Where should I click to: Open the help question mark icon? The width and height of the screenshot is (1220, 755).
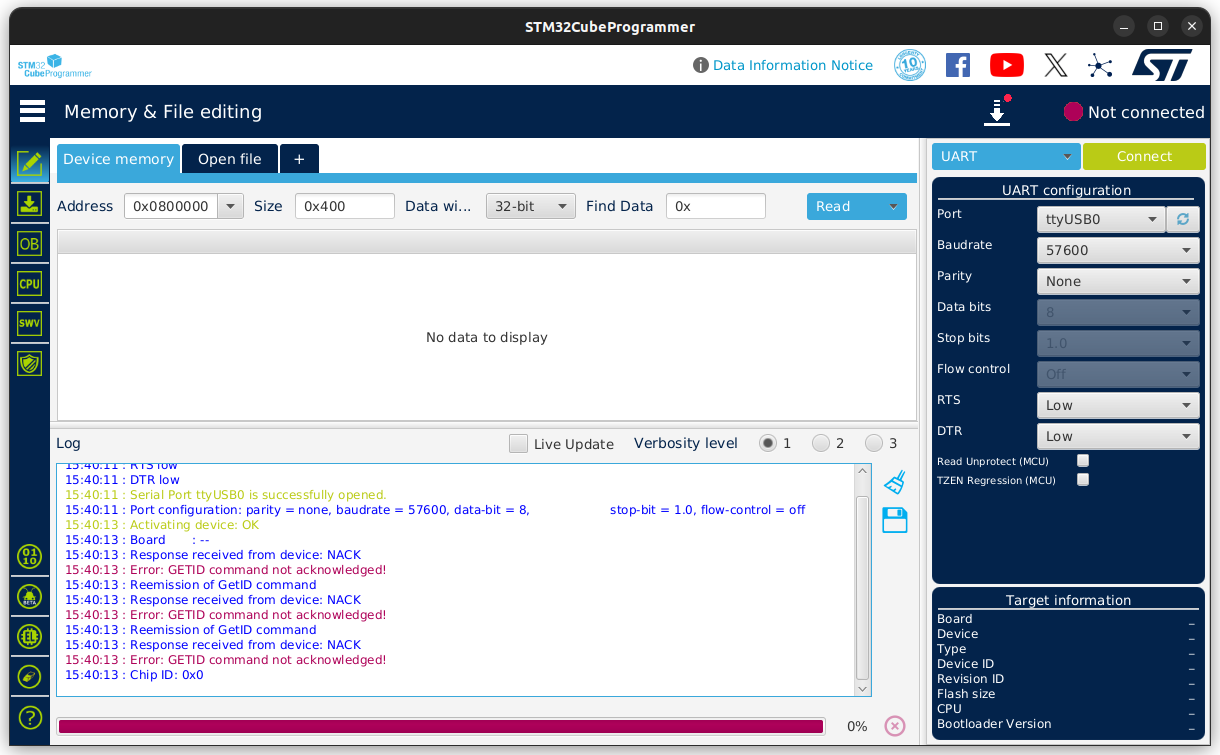point(30,717)
